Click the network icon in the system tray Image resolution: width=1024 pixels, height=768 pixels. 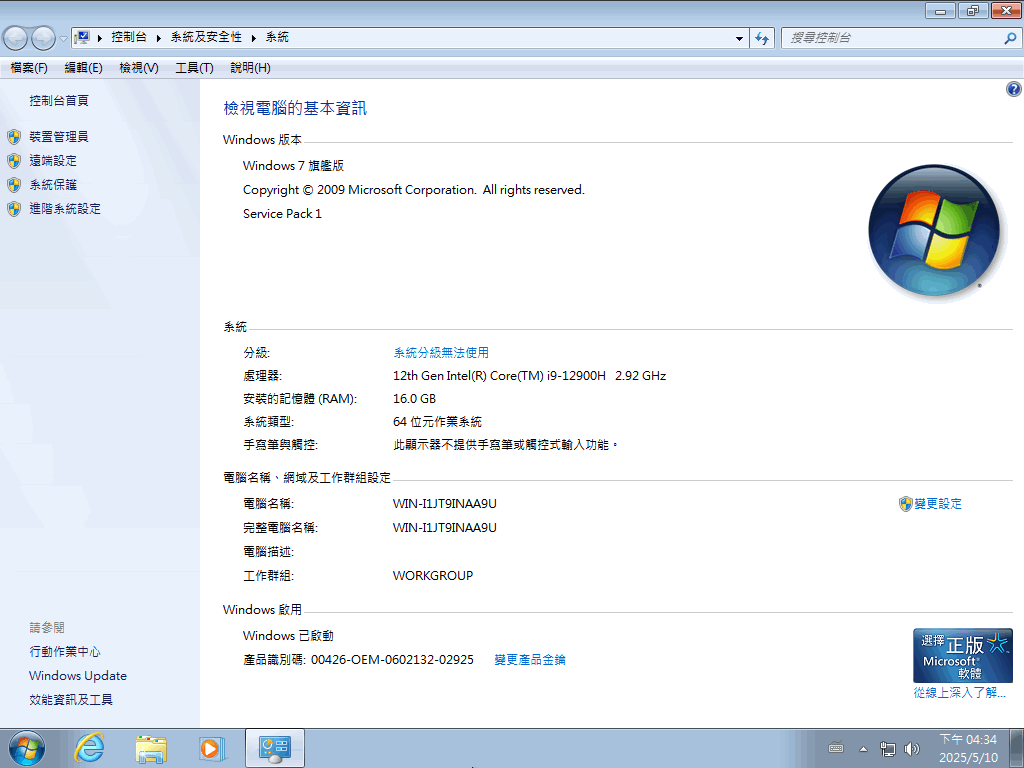tap(888, 748)
